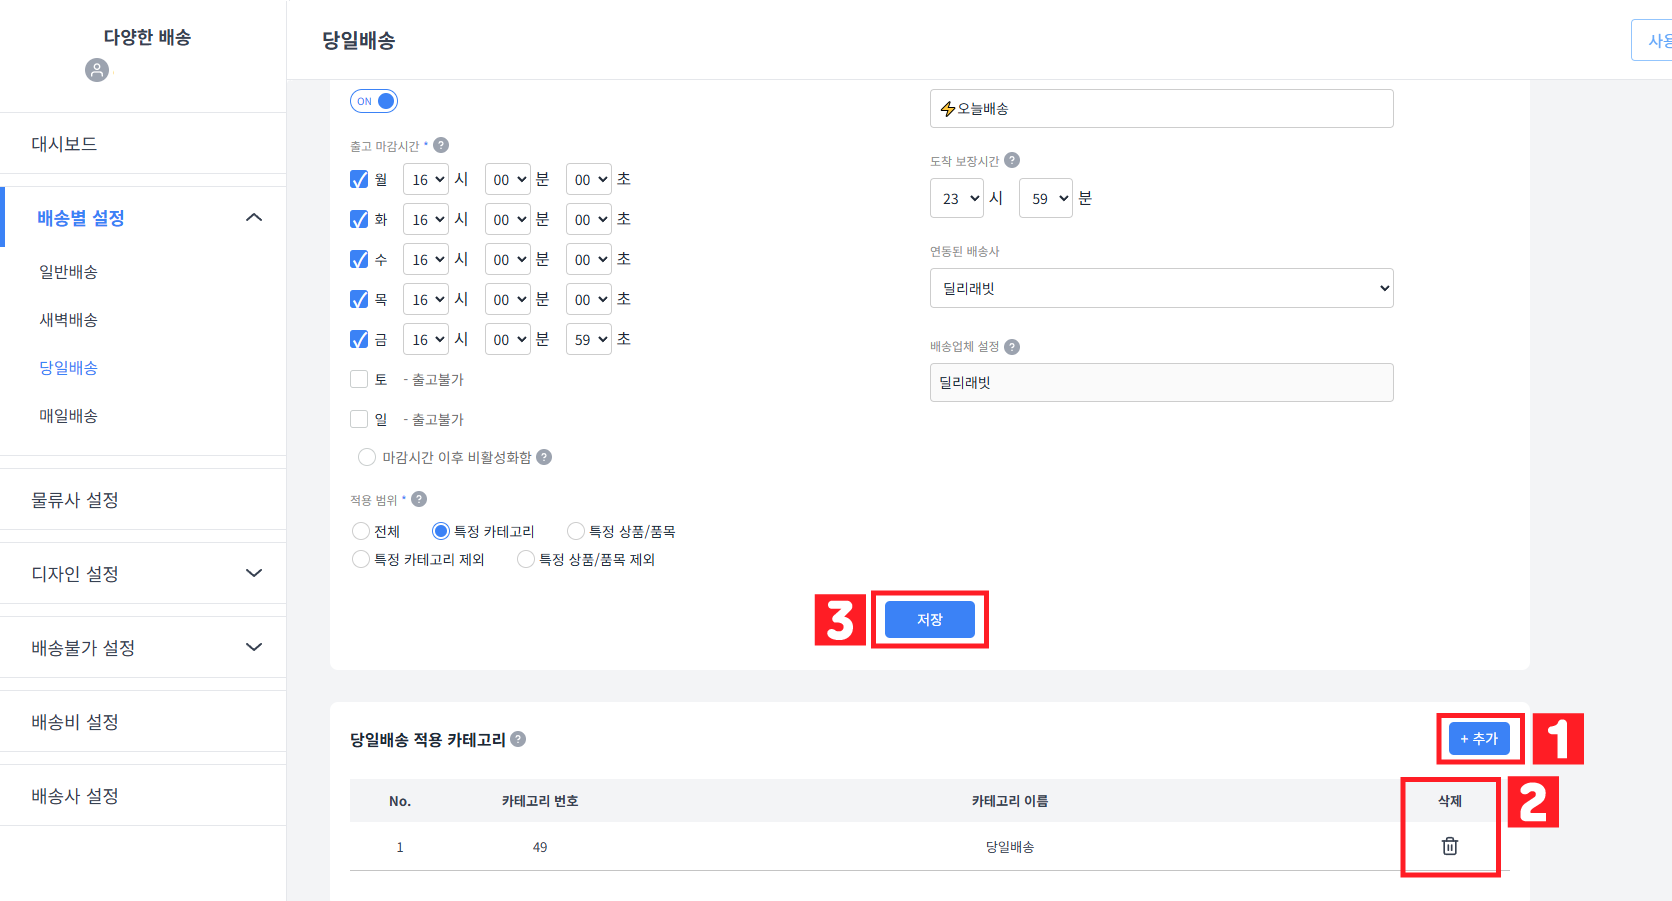
Task: Open the 연동된 배송사 dropdown showing 딜리래빗
Action: pos(1160,288)
